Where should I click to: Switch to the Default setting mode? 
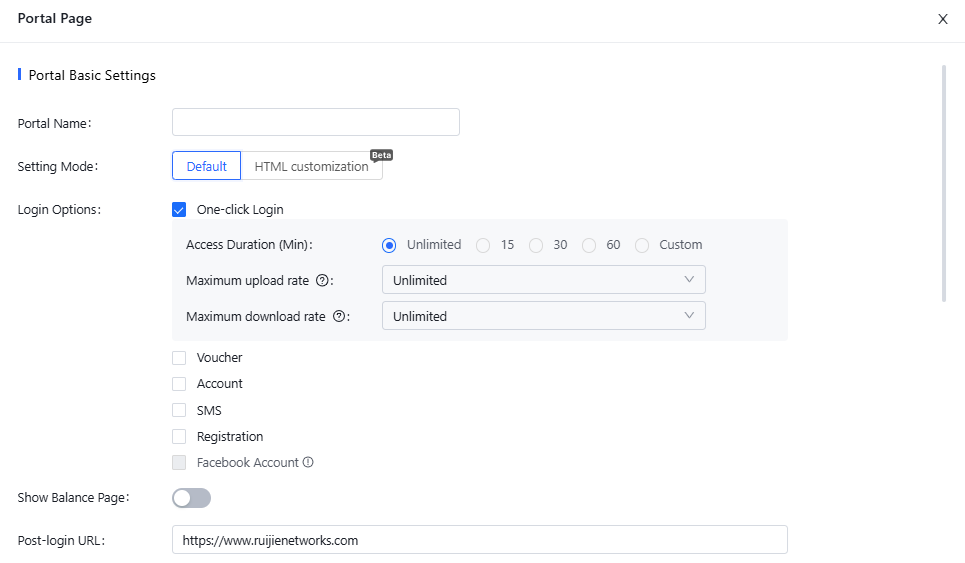coord(206,166)
